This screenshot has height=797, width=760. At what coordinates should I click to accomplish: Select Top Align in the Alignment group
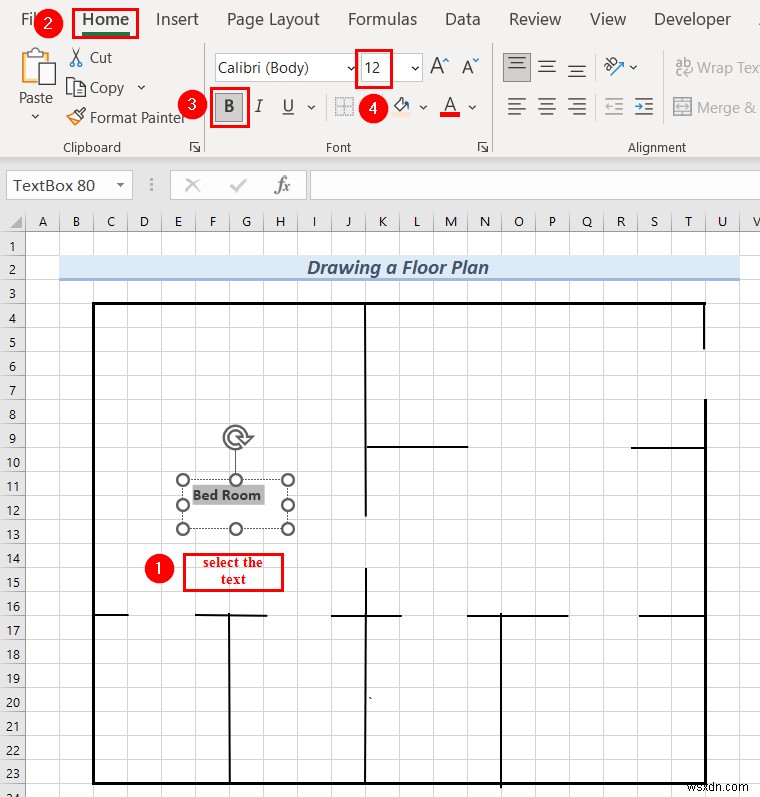(x=517, y=67)
